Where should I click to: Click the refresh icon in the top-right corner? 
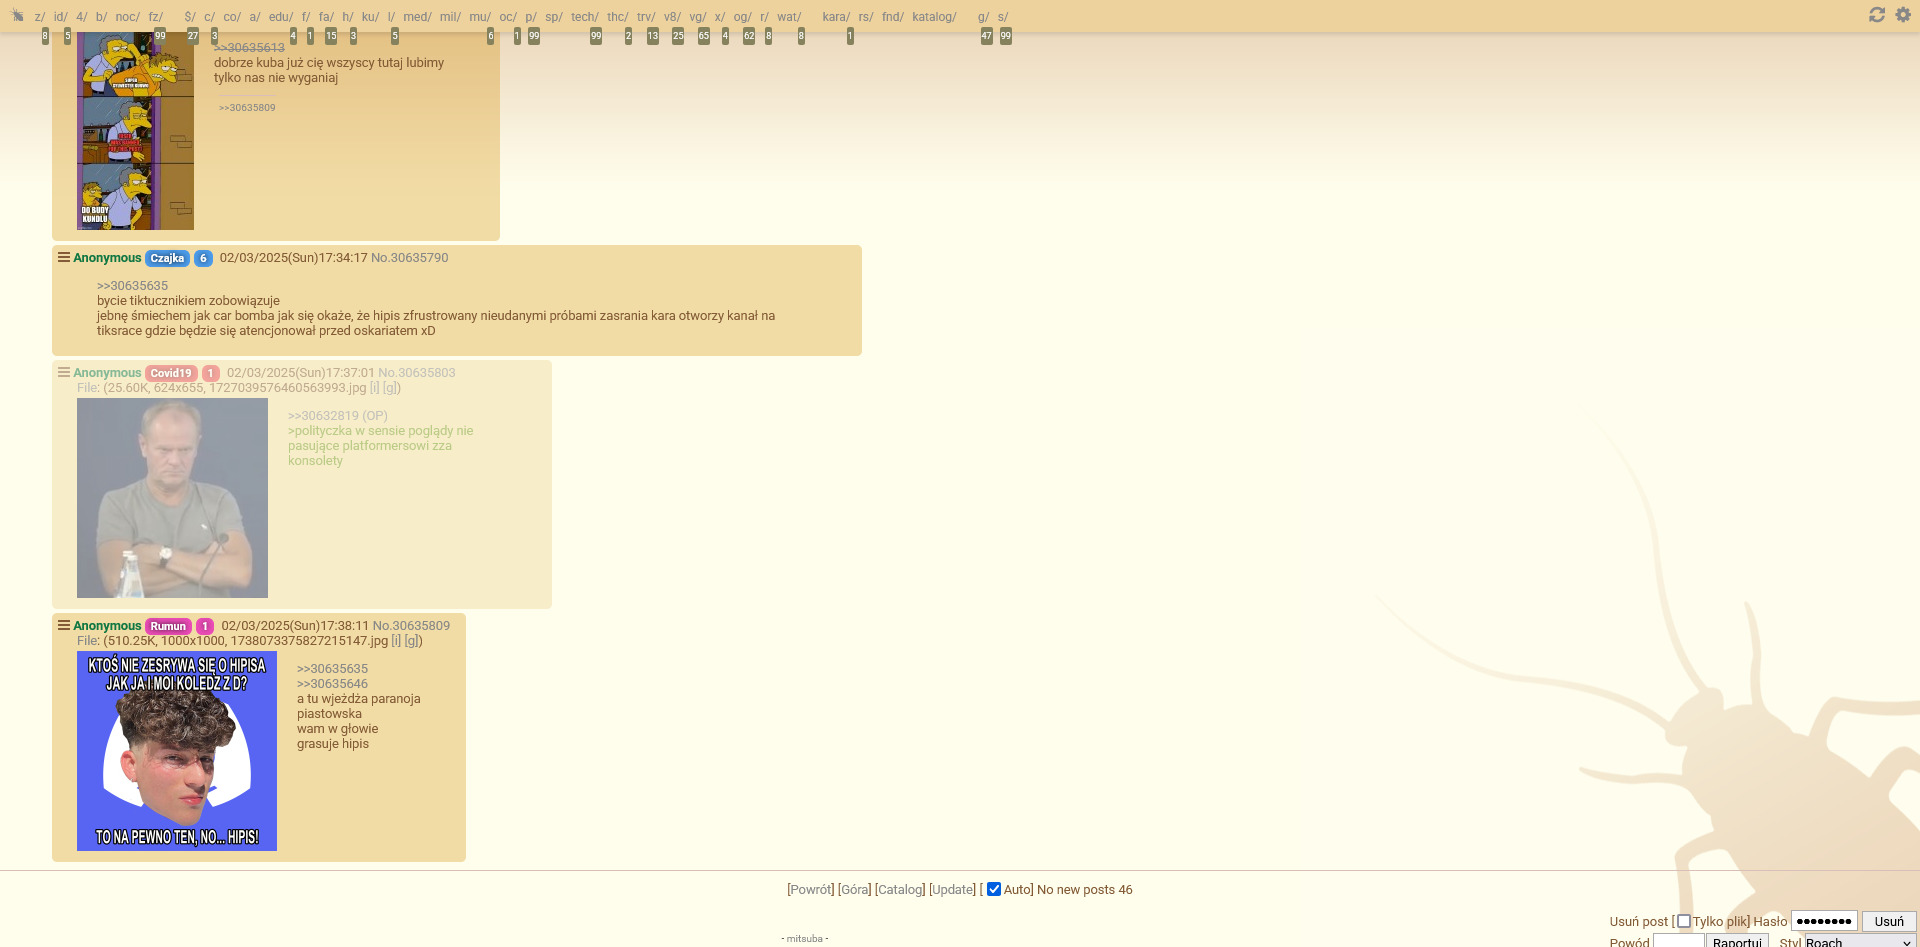tap(1877, 15)
